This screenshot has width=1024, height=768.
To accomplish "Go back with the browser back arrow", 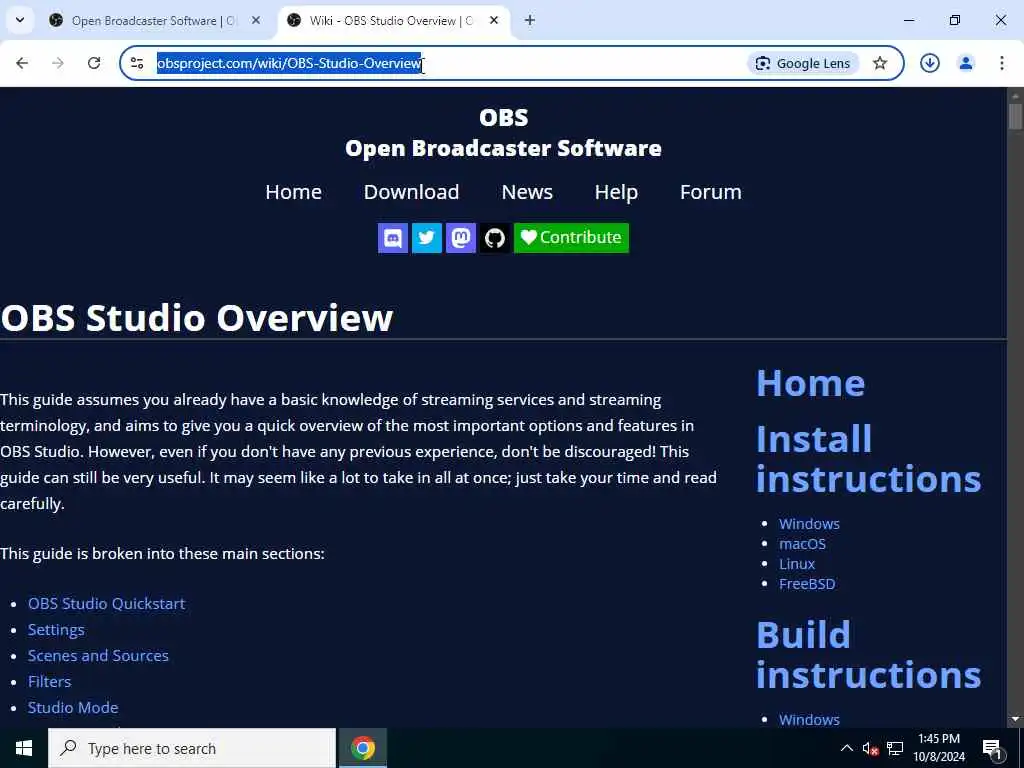I will pyautogui.click(x=22, y=63).
